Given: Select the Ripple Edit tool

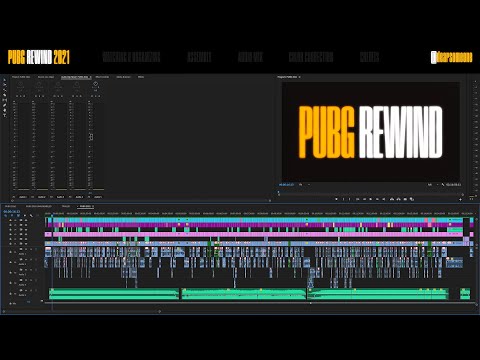Looking at the screenshot, I should 5,89.
